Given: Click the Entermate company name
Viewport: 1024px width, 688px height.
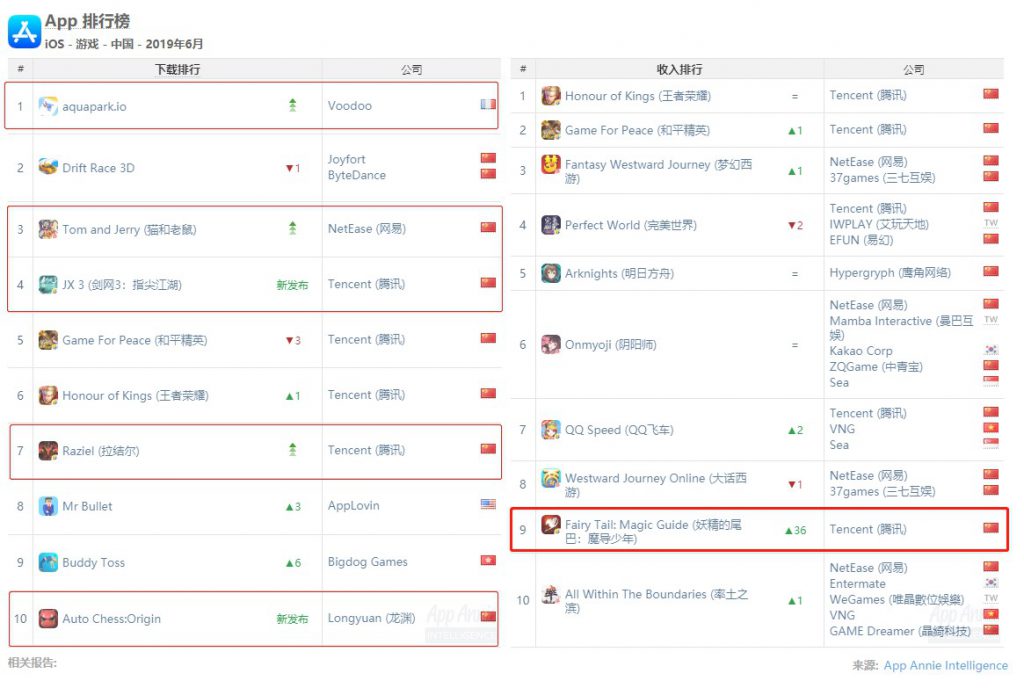Looking at the screenshot, I should [857, 584].
